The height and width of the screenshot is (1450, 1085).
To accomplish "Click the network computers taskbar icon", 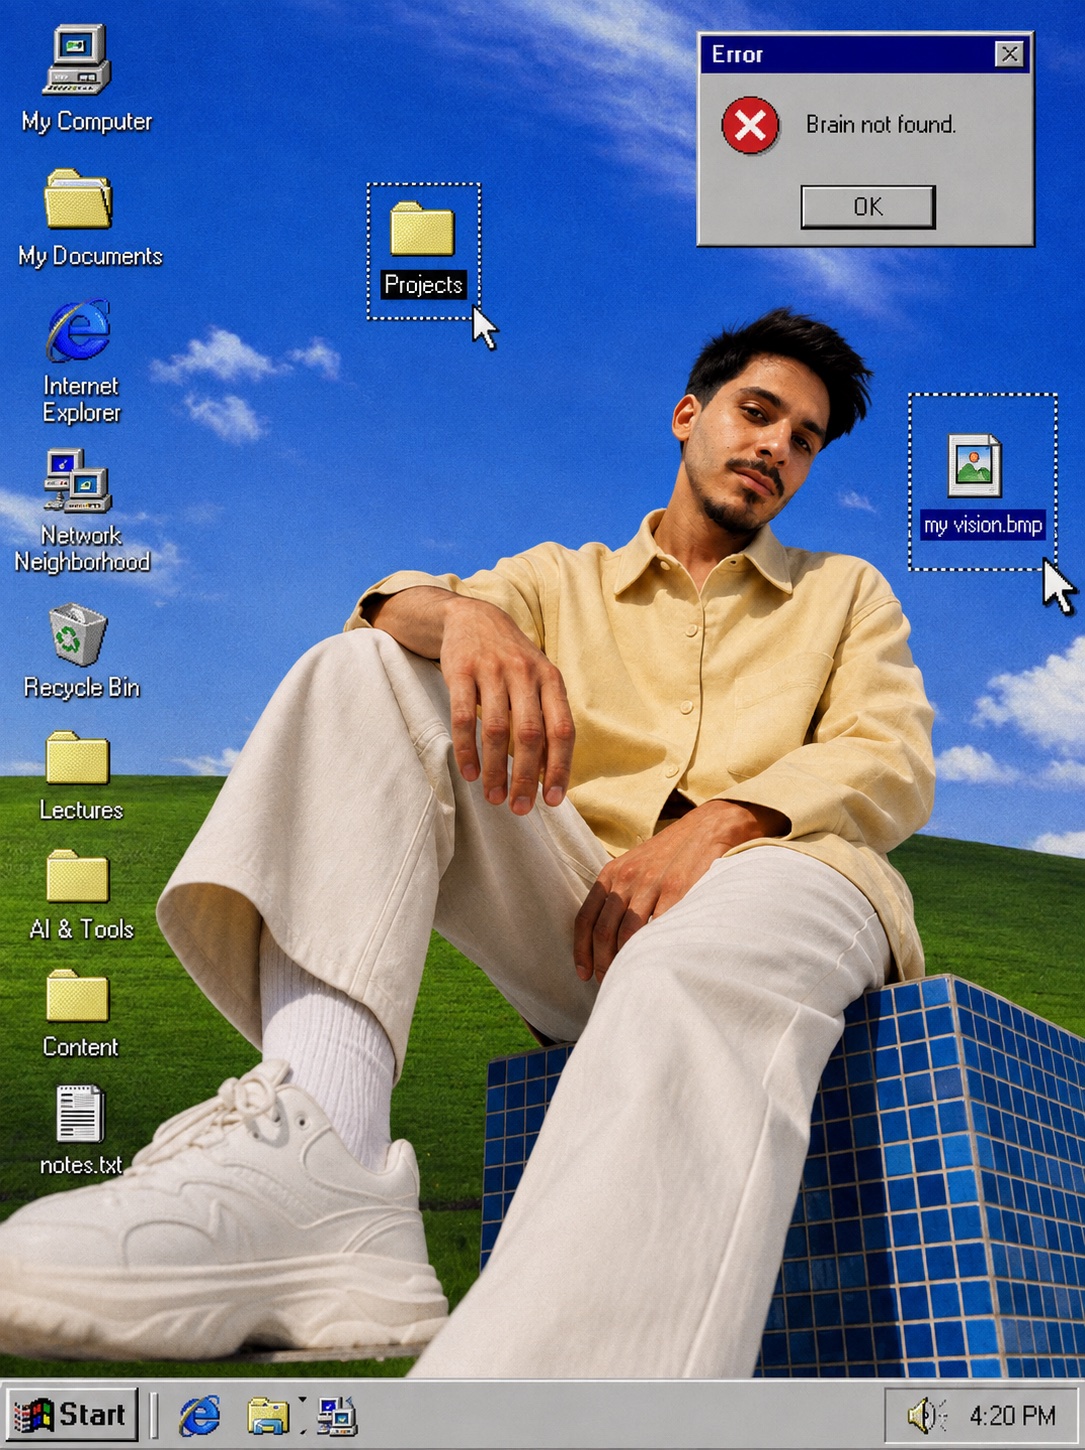I will point(336,1415).
